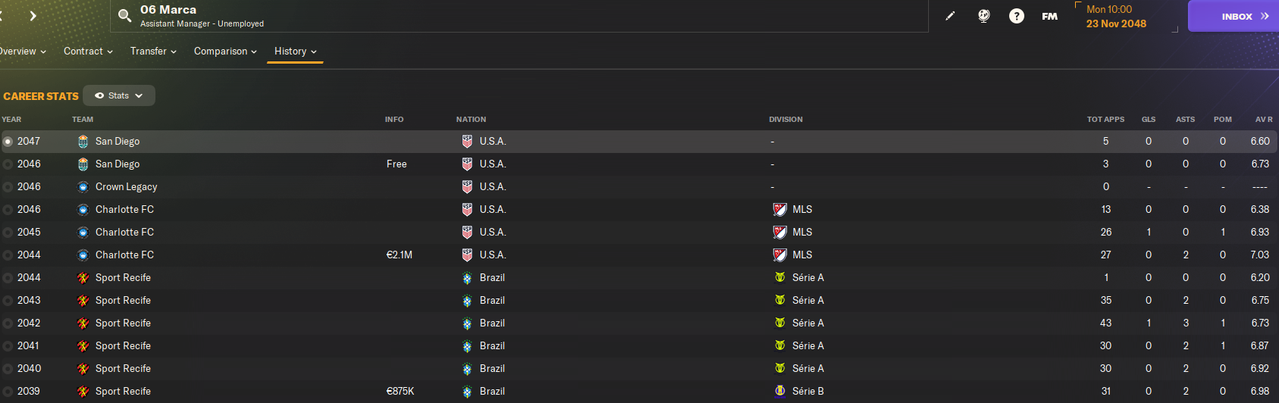Screen dimensions: 1279x403
Task: Open the Transfer tab menu
Action: tap(153, 51)
